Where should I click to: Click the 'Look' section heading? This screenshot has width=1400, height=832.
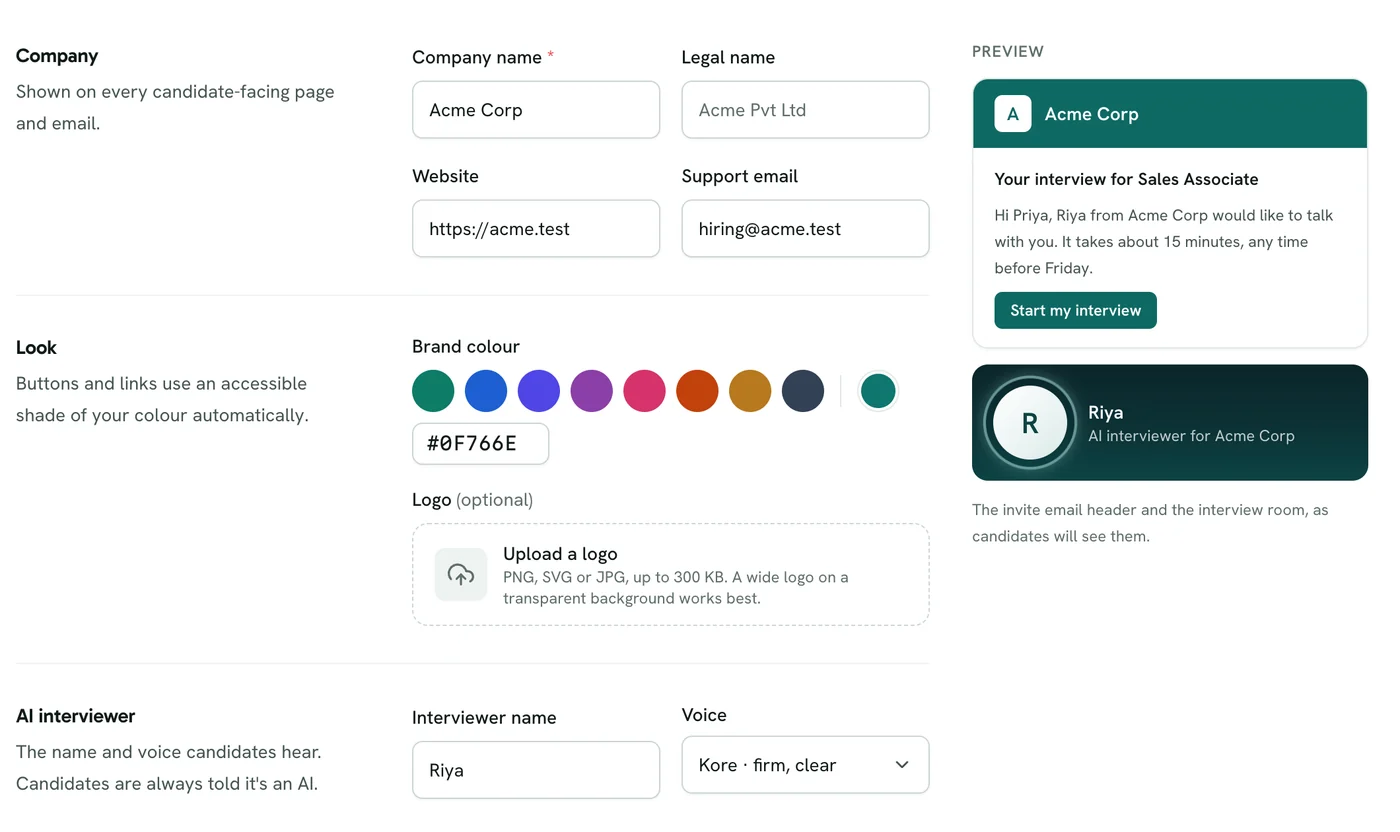(36, 348)
